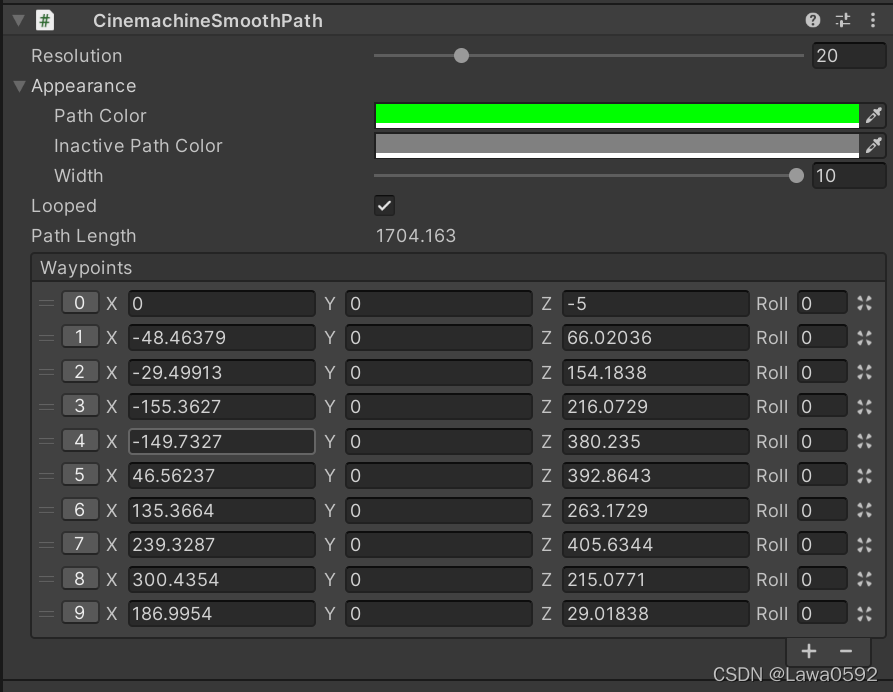Open the component help reference icon
This screenshot has width=893, height=692.
coord(813,21)
